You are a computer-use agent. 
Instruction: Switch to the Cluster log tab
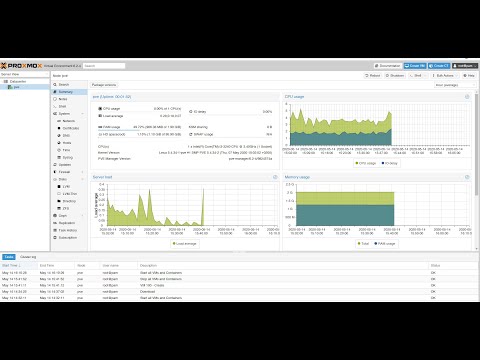coord(28,257)
